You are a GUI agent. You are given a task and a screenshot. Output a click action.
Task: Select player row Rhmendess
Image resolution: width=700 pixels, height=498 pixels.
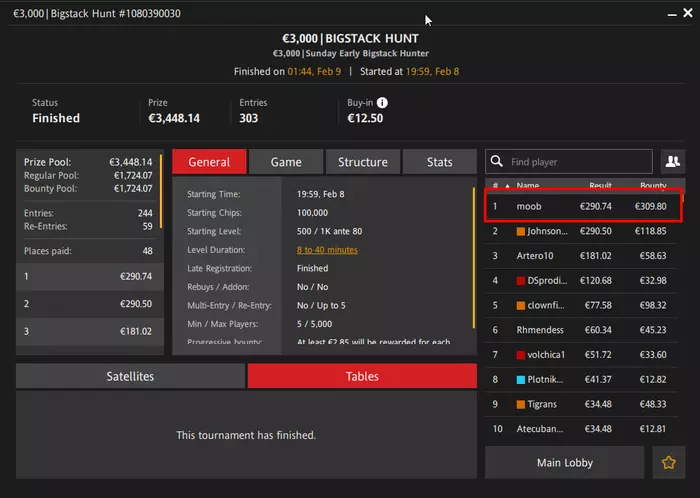(x=582, y=330)
